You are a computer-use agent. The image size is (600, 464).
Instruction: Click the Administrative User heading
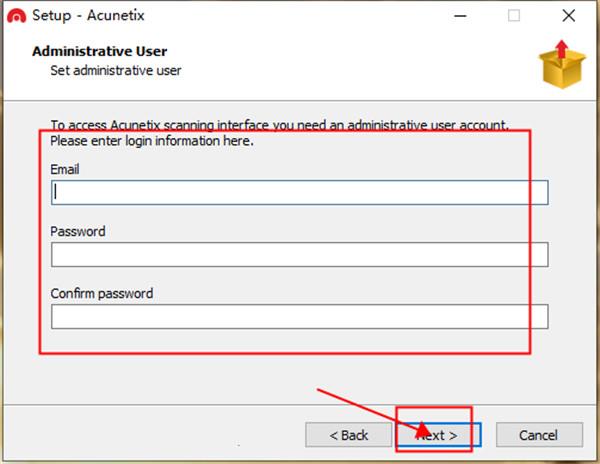[x=99, y=51]
